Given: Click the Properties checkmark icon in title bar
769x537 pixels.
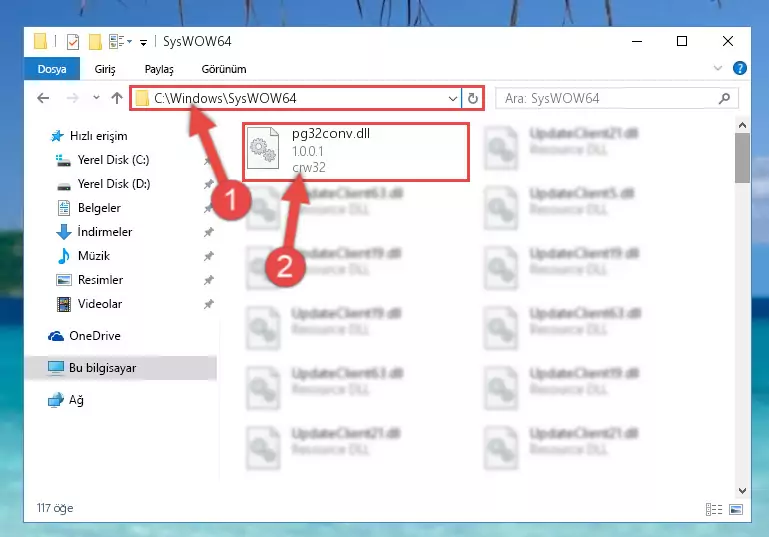Looking at the screenshot, I should pyautogui.click(x=73, y=42).
